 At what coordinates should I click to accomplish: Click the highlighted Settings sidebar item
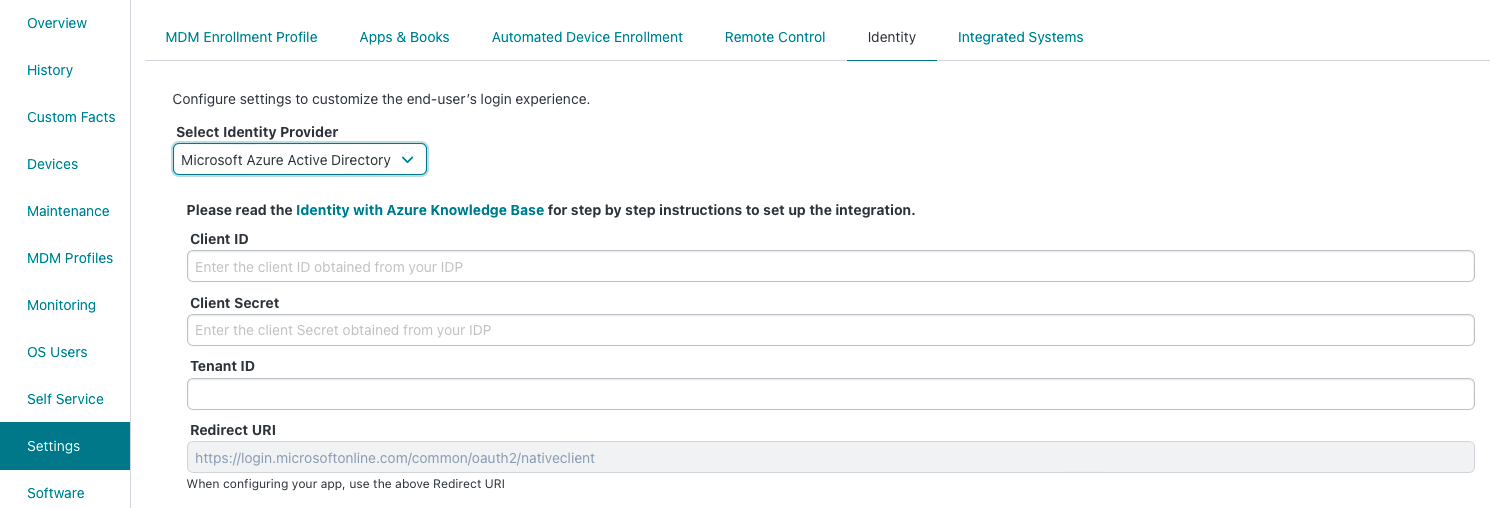coord(65,446)
